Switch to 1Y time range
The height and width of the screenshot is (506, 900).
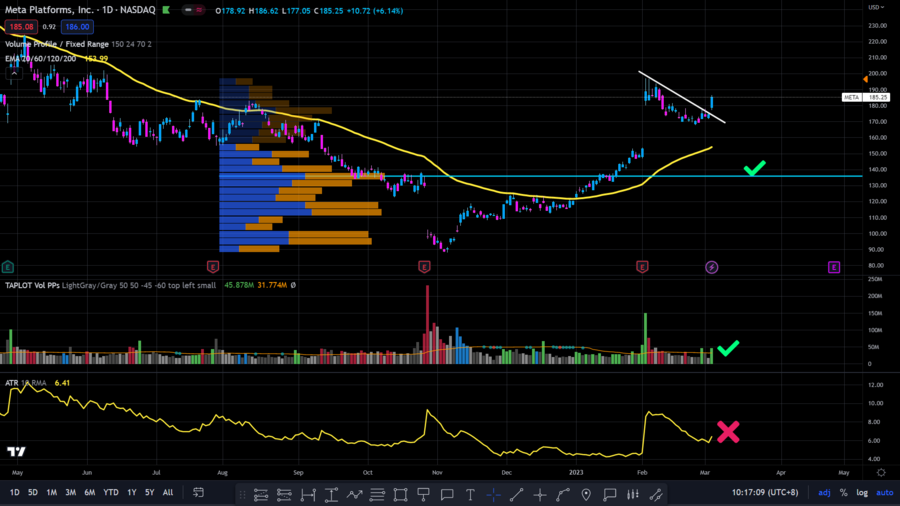click(x=131, y=492)
